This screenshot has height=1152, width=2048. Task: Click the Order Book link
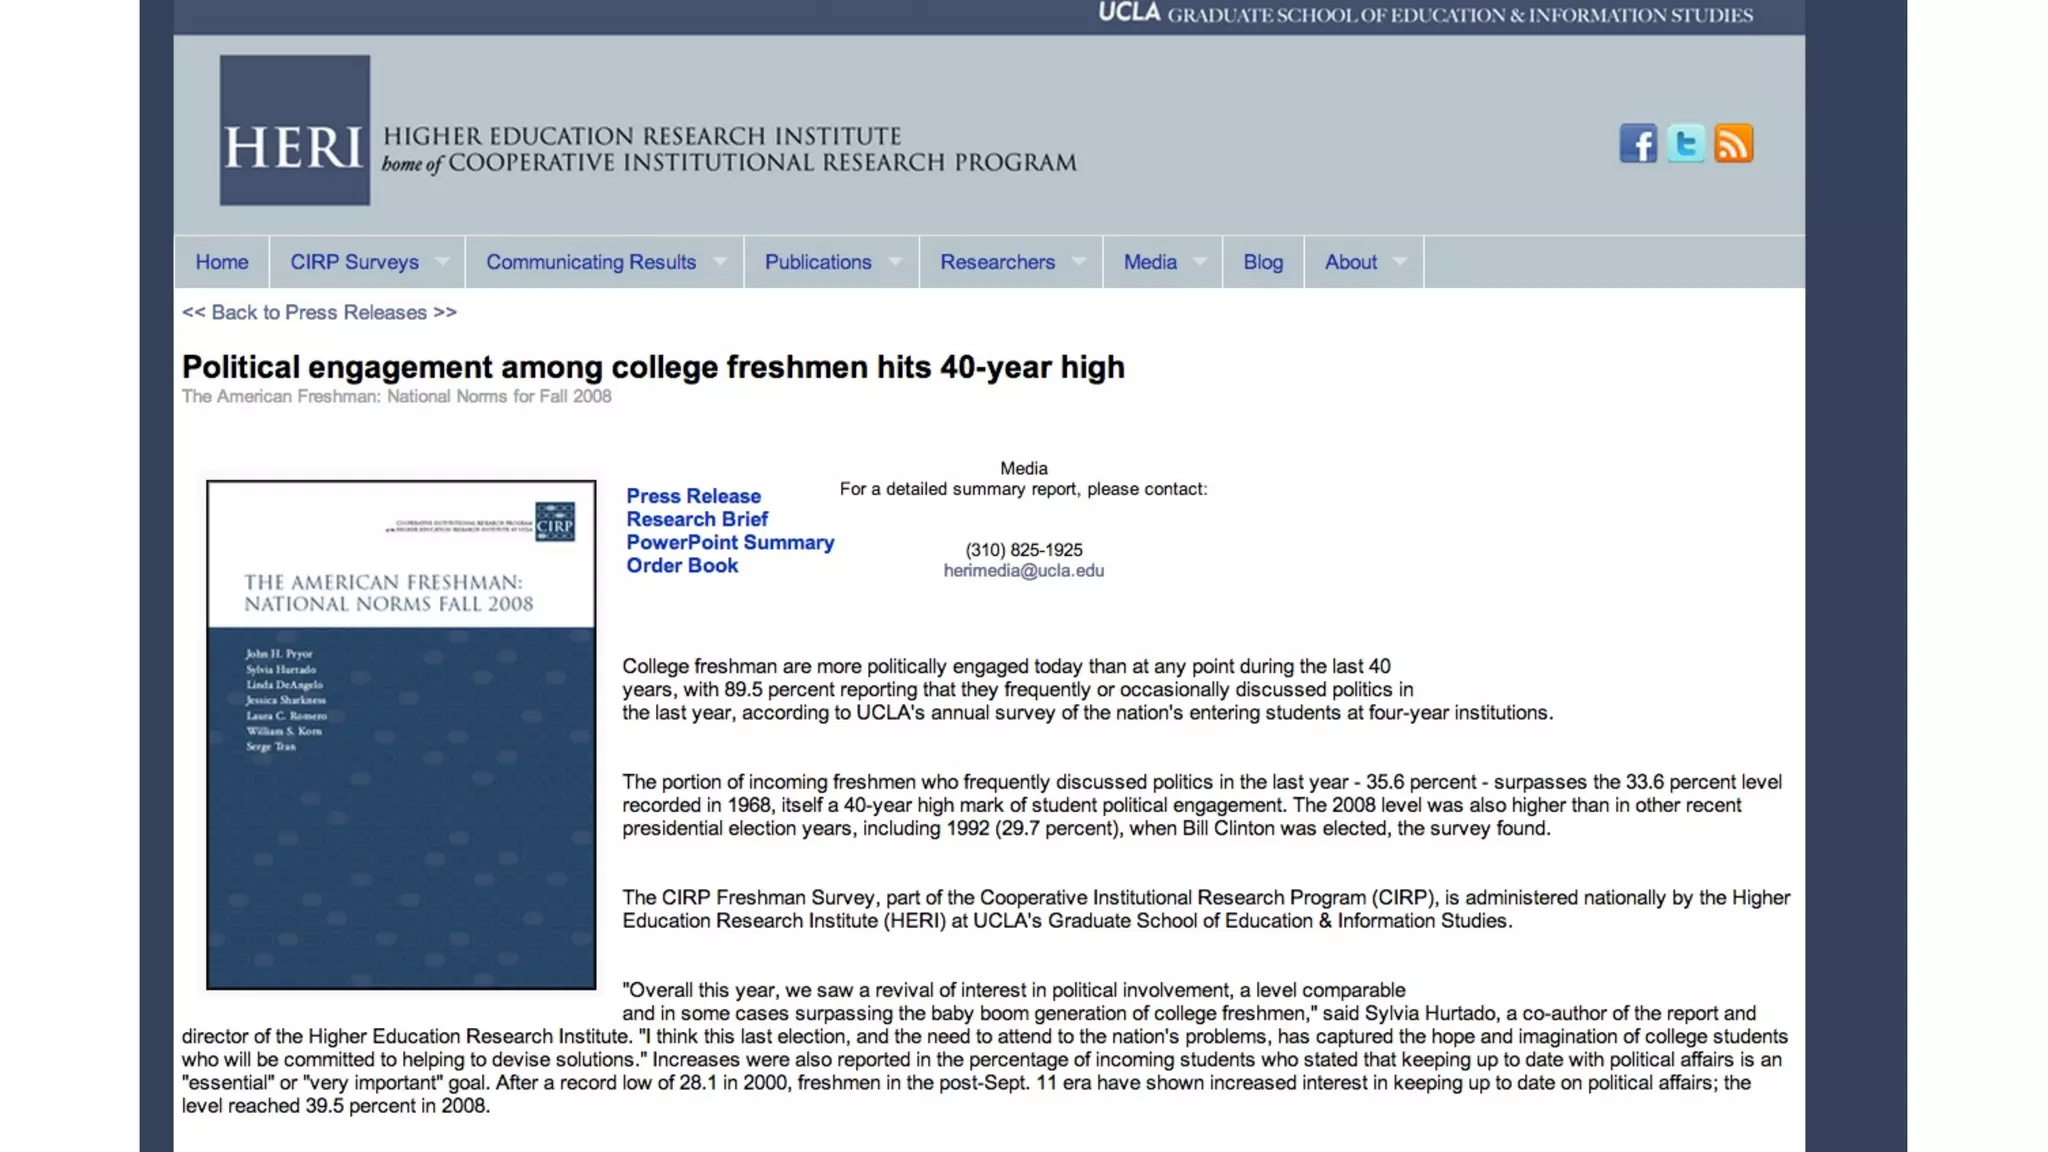coord(682,565)
